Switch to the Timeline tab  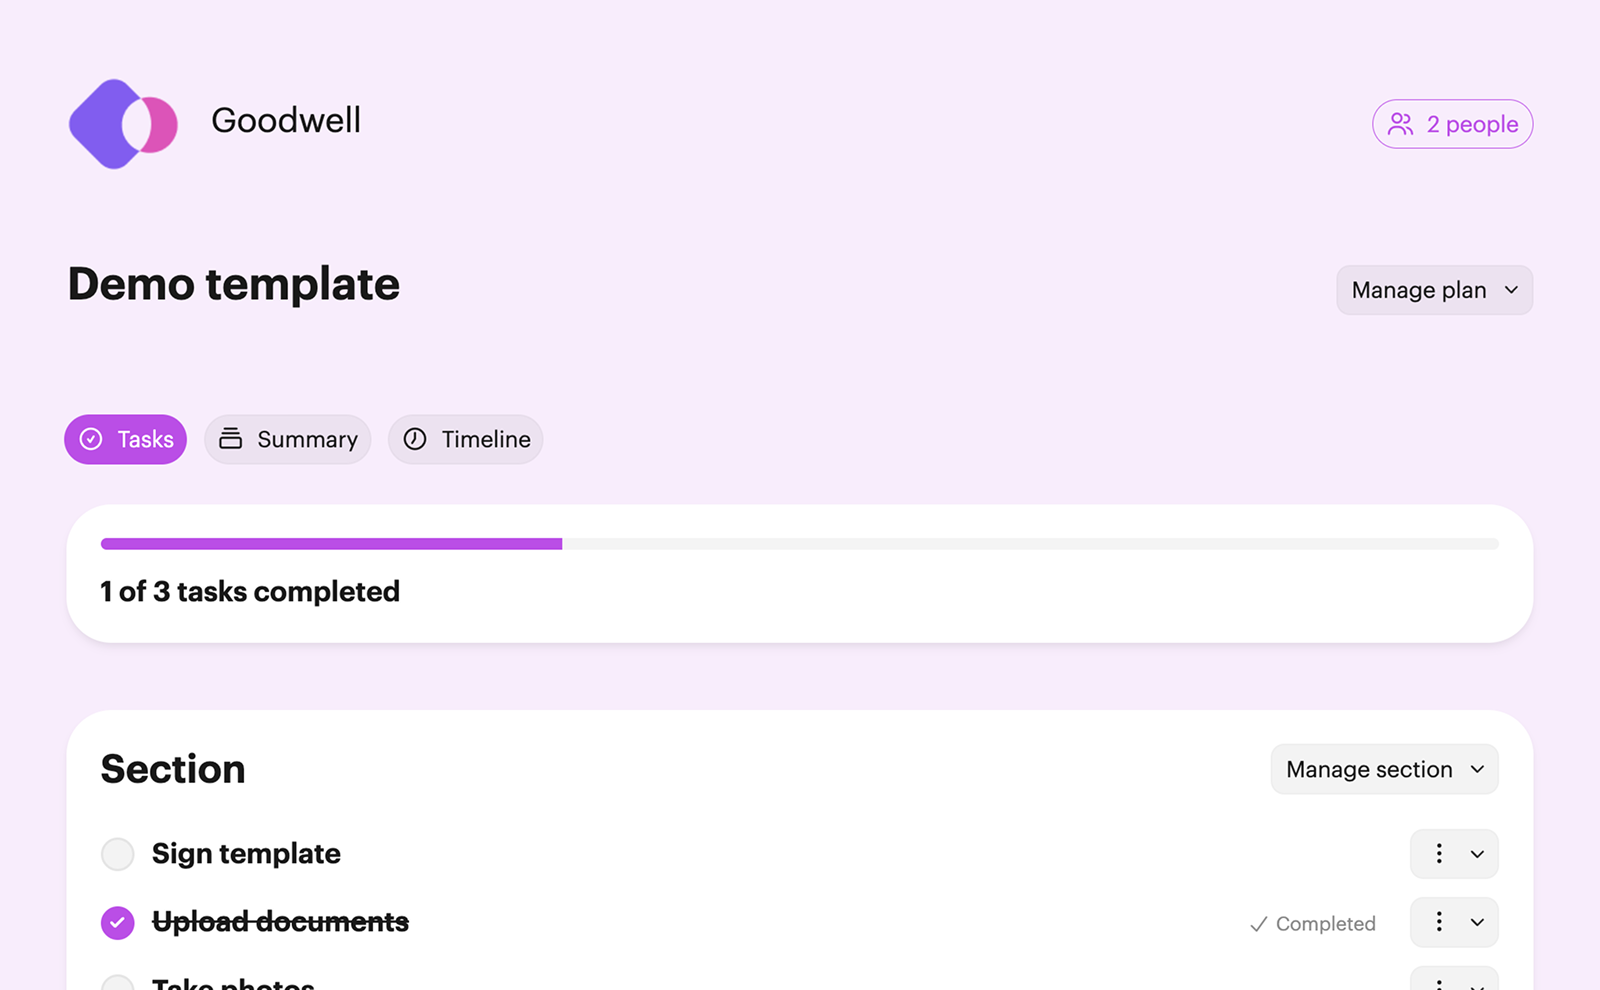(x=466, y=440)
